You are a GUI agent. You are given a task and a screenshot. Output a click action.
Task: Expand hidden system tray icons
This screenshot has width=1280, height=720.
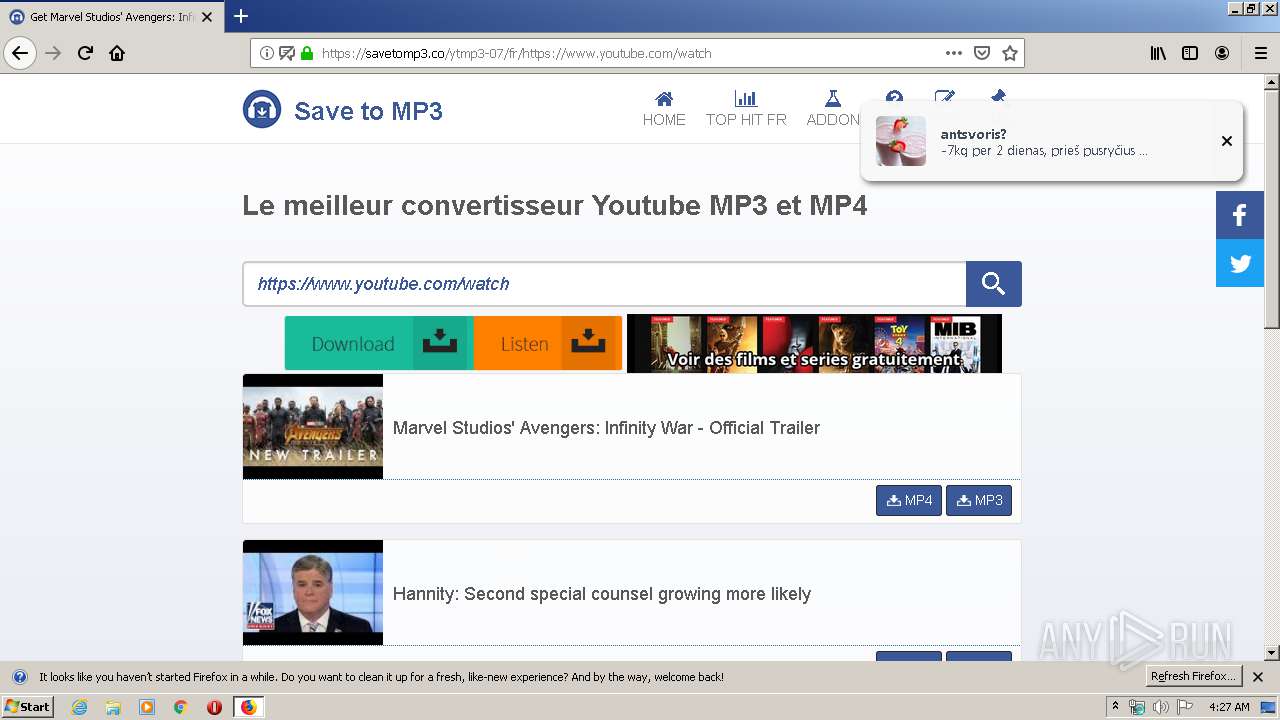[1116, 707]
